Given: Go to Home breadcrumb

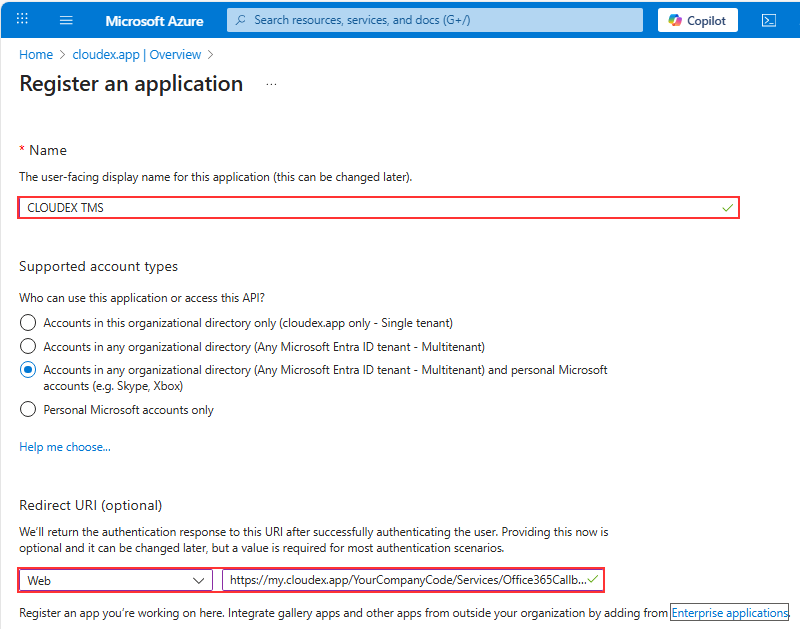Looking at the screenshot, I should coord(36,55).
